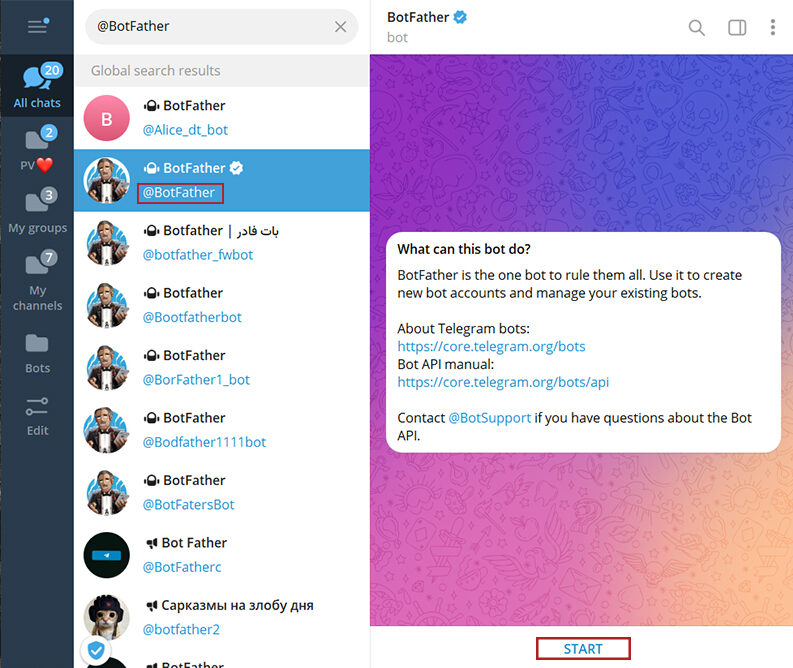
Task: Open the hamburger main menu
Action: coord(38,26)
